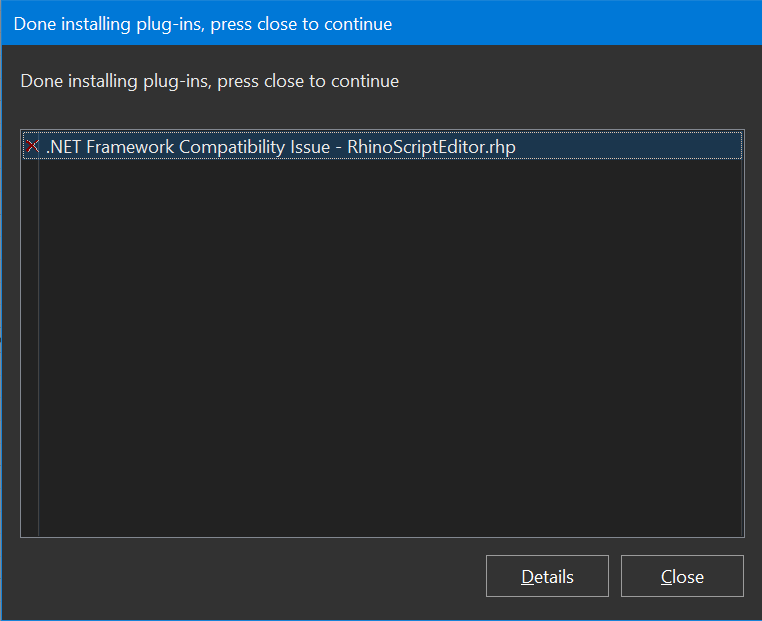Image resolution: width=762 pixels, height=621 pixels.
Task: Click the '.NET Framework Compatibility Issue' text
Action: (x=188, y=147)
